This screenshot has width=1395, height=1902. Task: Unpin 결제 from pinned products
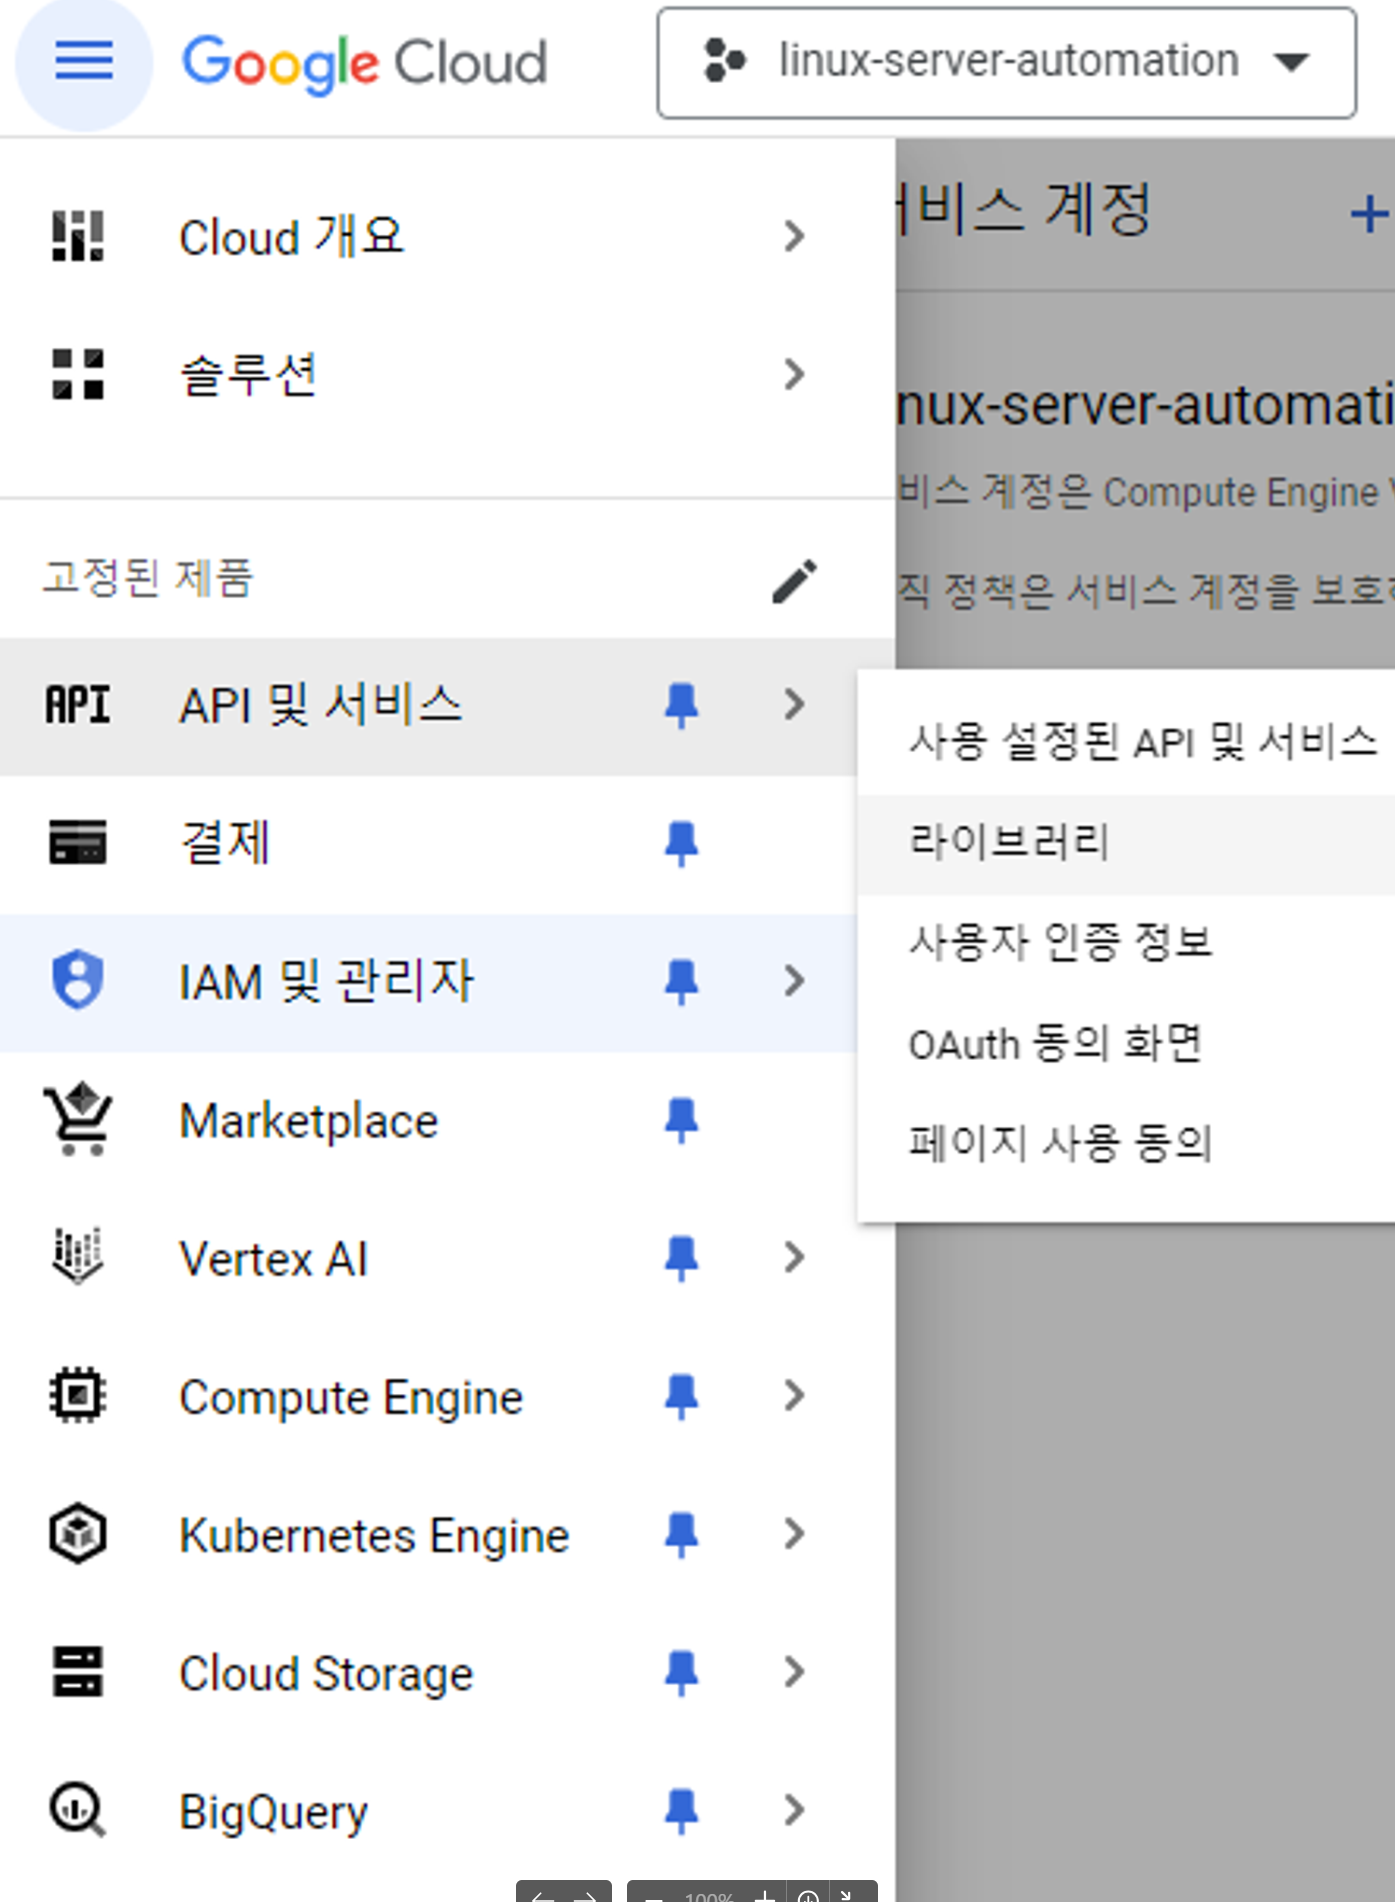pos(681,843)
